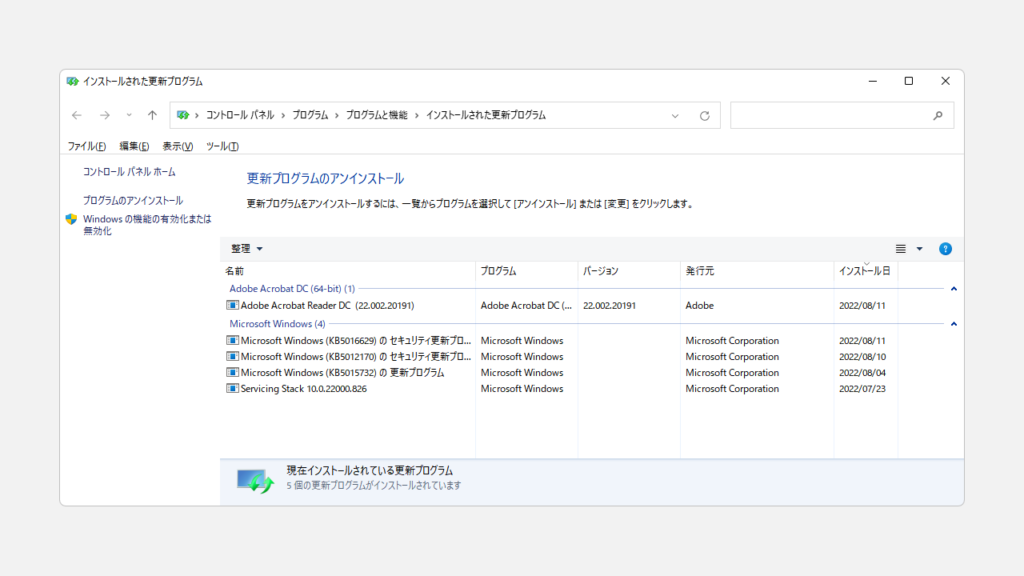Click the search magnifier icon
The width and height of the screenshot is (1024, 576).
(x=938, y=115)
